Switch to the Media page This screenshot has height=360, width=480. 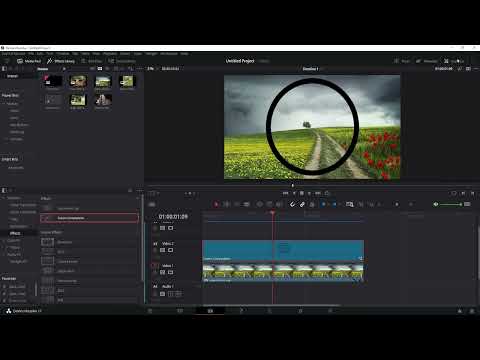(150, 311)
